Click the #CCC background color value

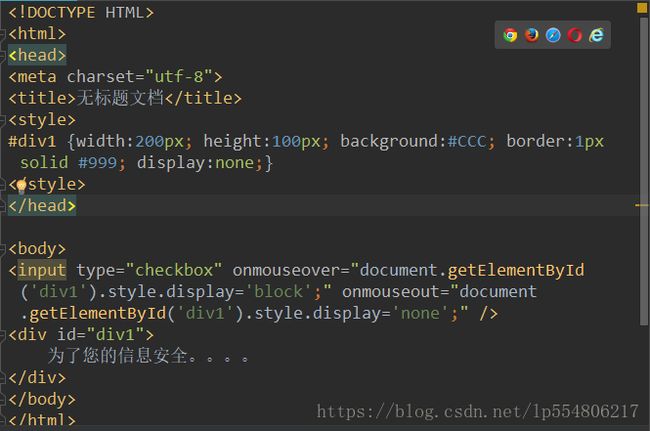point(467,141)
